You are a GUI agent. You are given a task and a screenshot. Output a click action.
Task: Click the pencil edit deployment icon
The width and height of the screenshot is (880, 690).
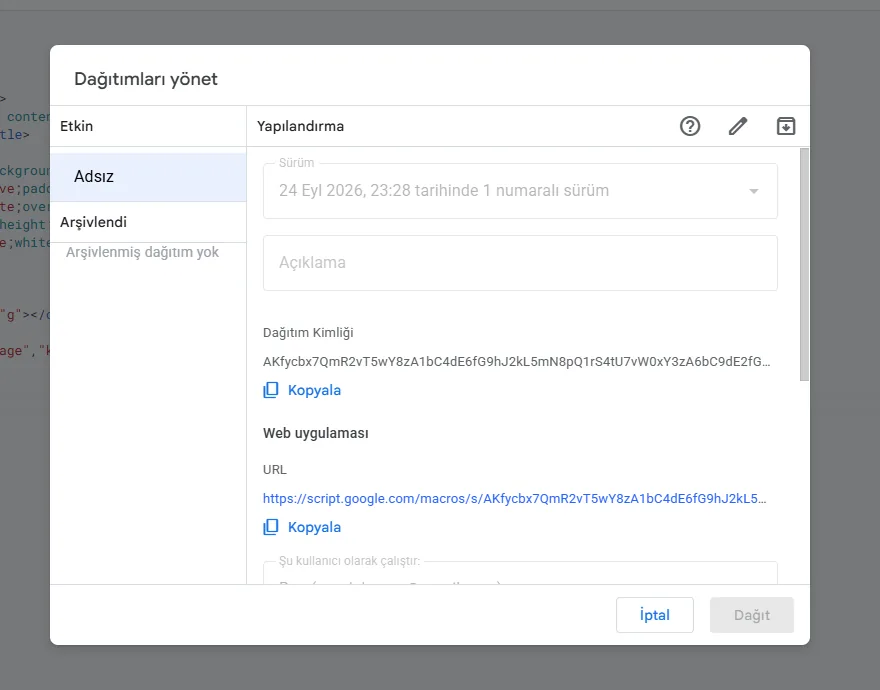click(x=738, y=126)
